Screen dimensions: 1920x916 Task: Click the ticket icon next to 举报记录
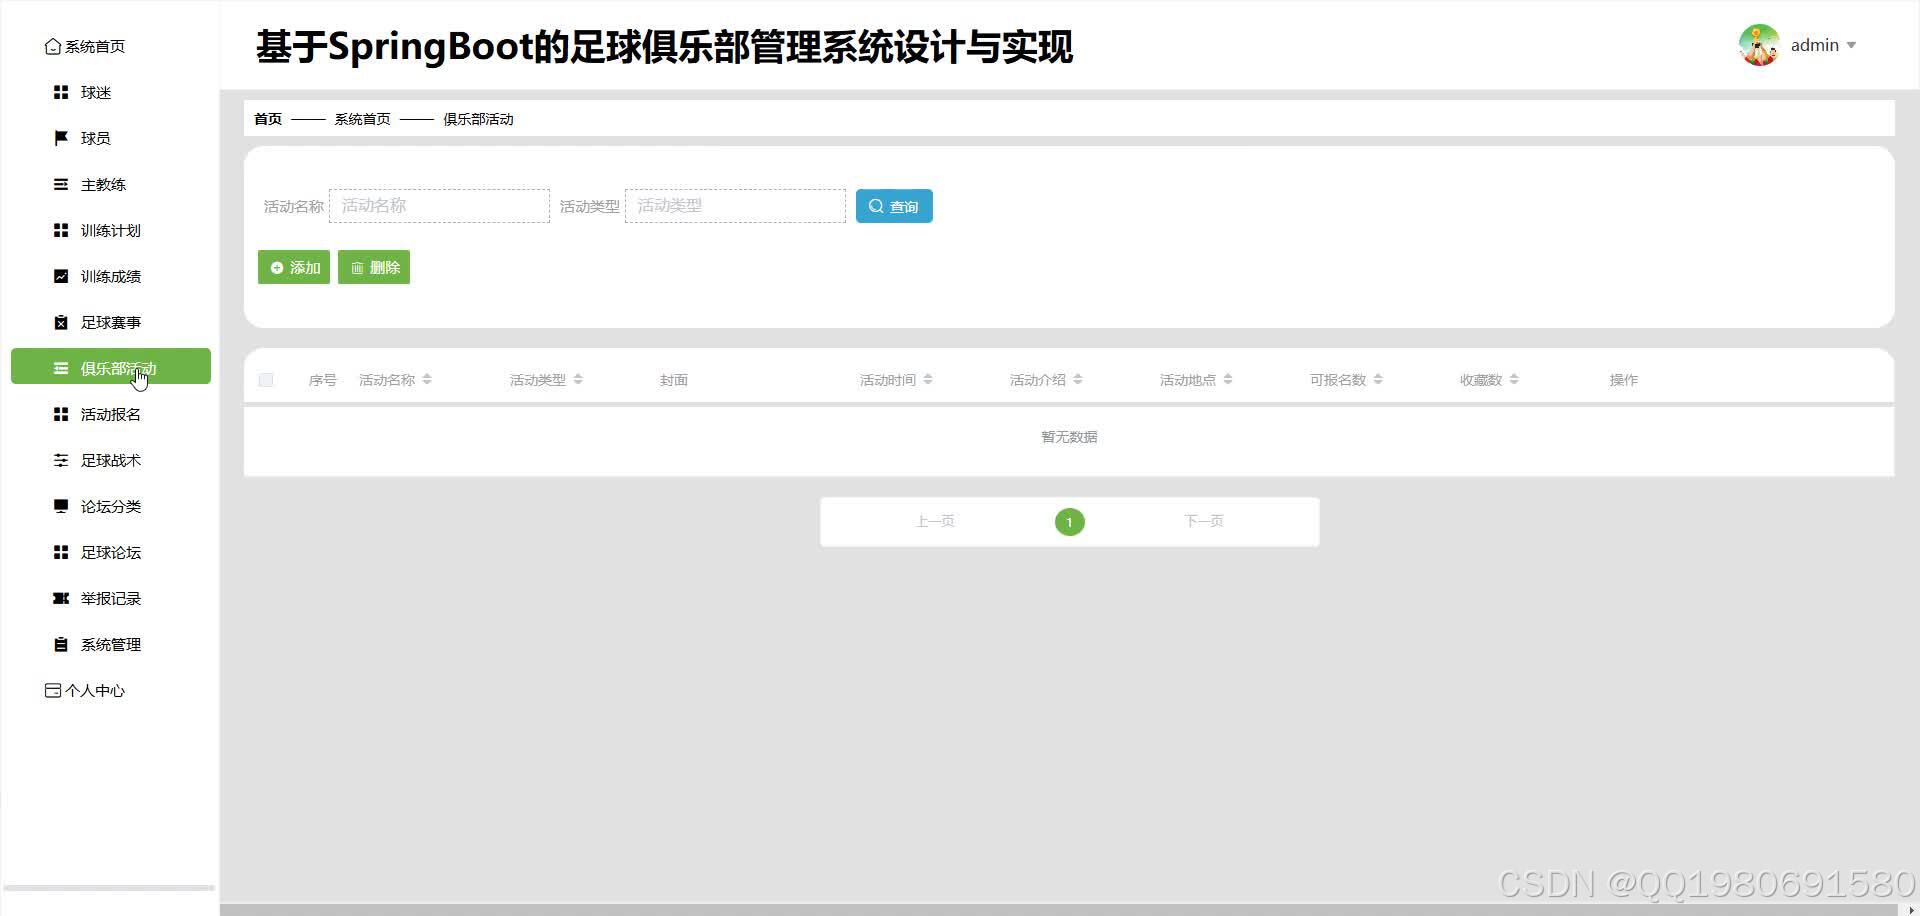(61, 598)
